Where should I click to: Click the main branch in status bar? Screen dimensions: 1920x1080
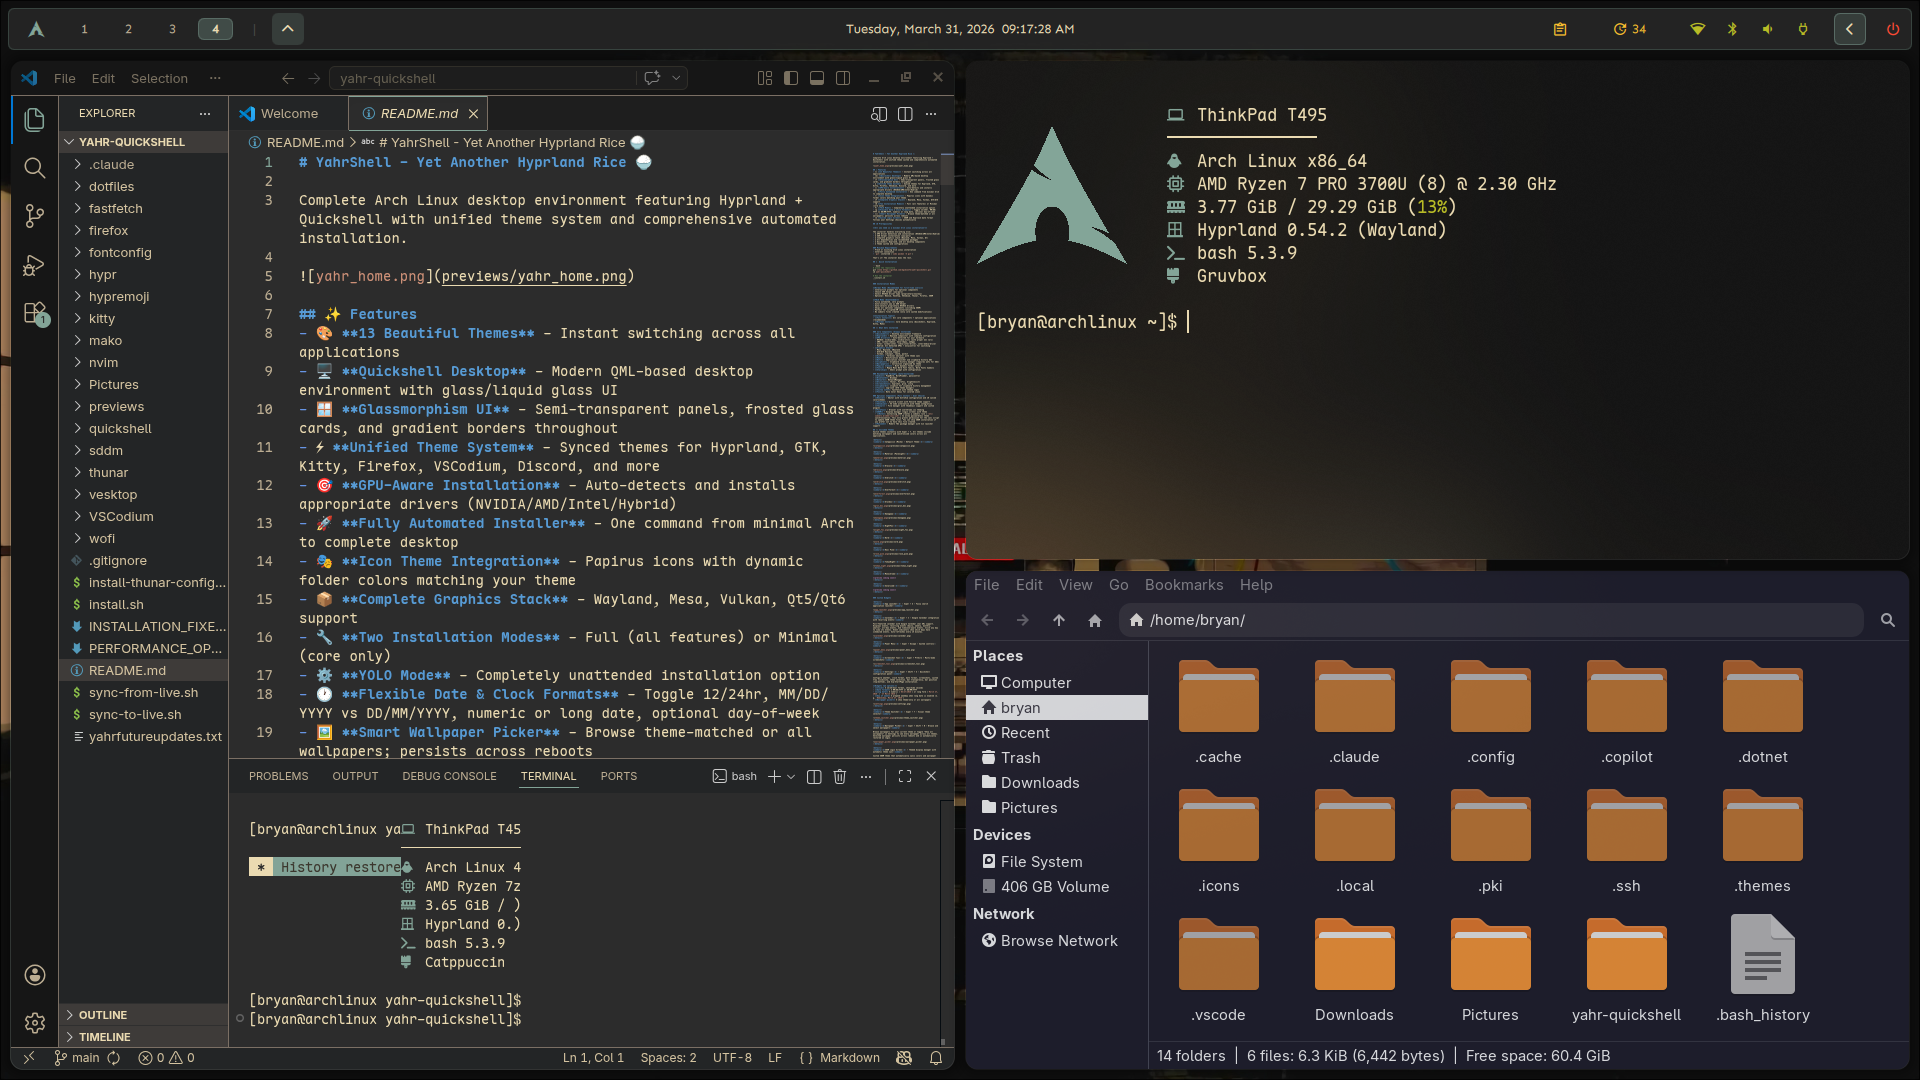(77, 1058)
